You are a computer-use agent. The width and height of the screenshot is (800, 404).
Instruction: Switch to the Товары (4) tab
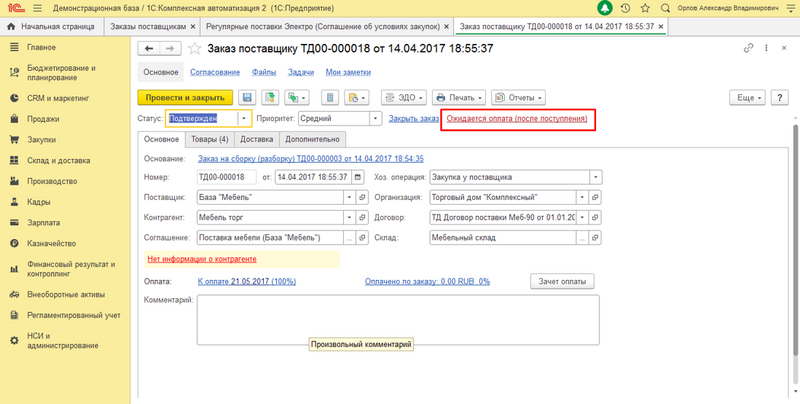(208, 139)
